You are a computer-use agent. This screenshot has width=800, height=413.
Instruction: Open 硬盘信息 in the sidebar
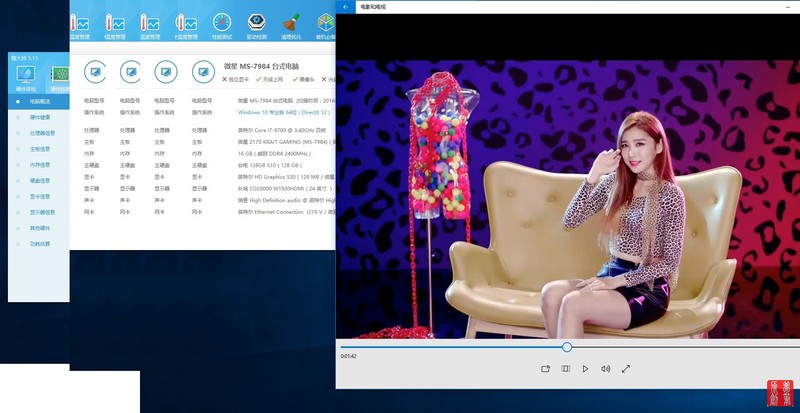pyautogui.click(x=39, y=181)
